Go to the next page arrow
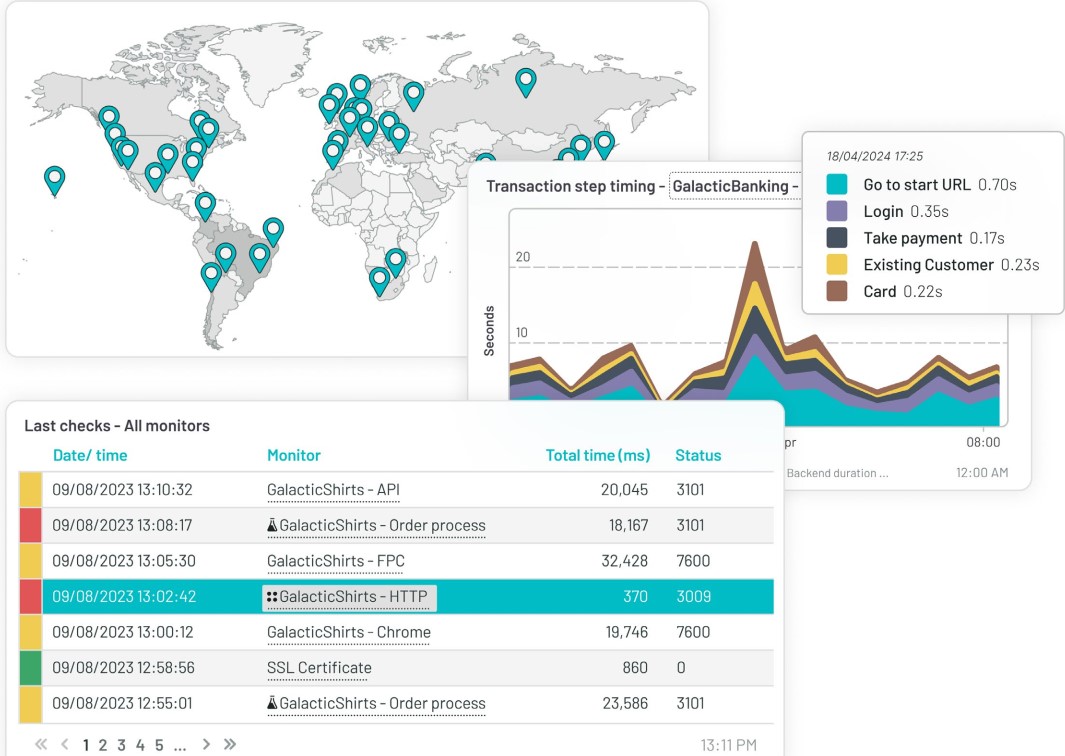 point(206,744)
